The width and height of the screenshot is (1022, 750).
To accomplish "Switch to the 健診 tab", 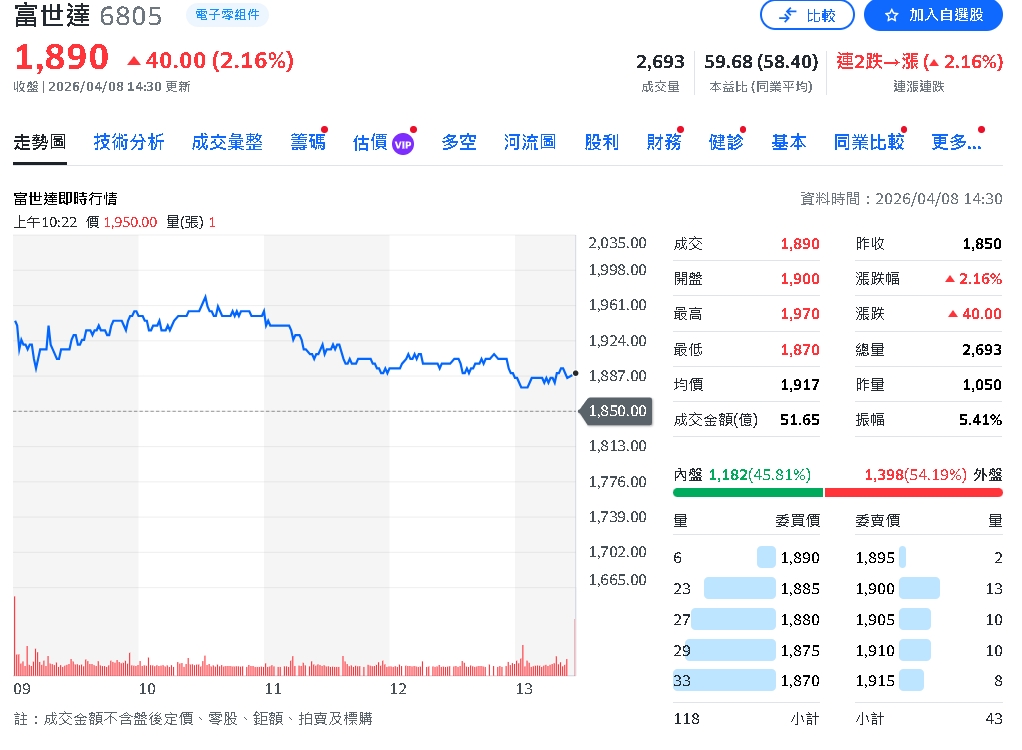I will pyautogui.click(x=725, y=143).
